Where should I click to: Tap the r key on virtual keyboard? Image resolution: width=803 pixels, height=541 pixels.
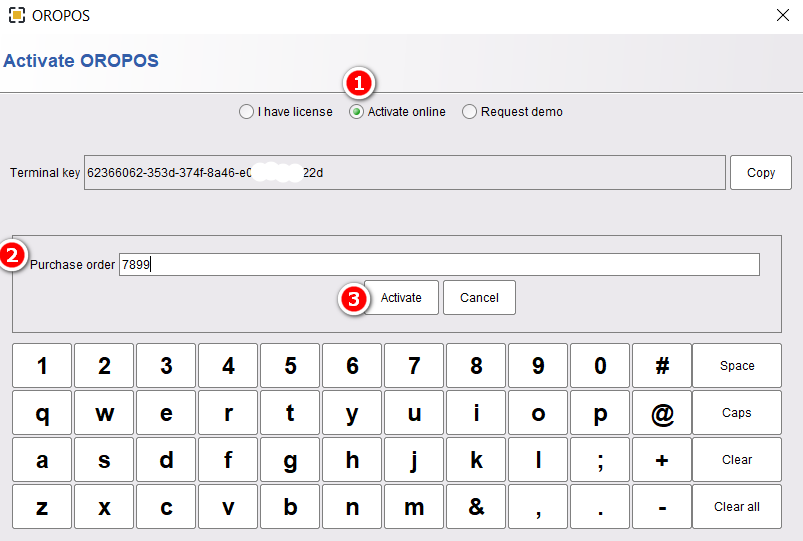(x=228, y=413)
